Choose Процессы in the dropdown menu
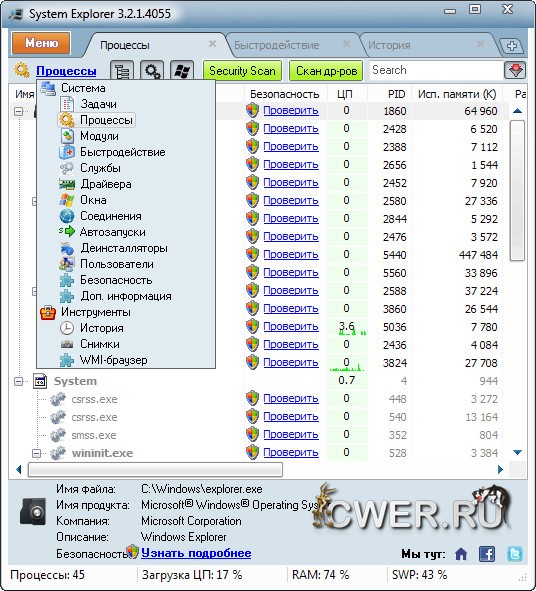 click(97, 120)
